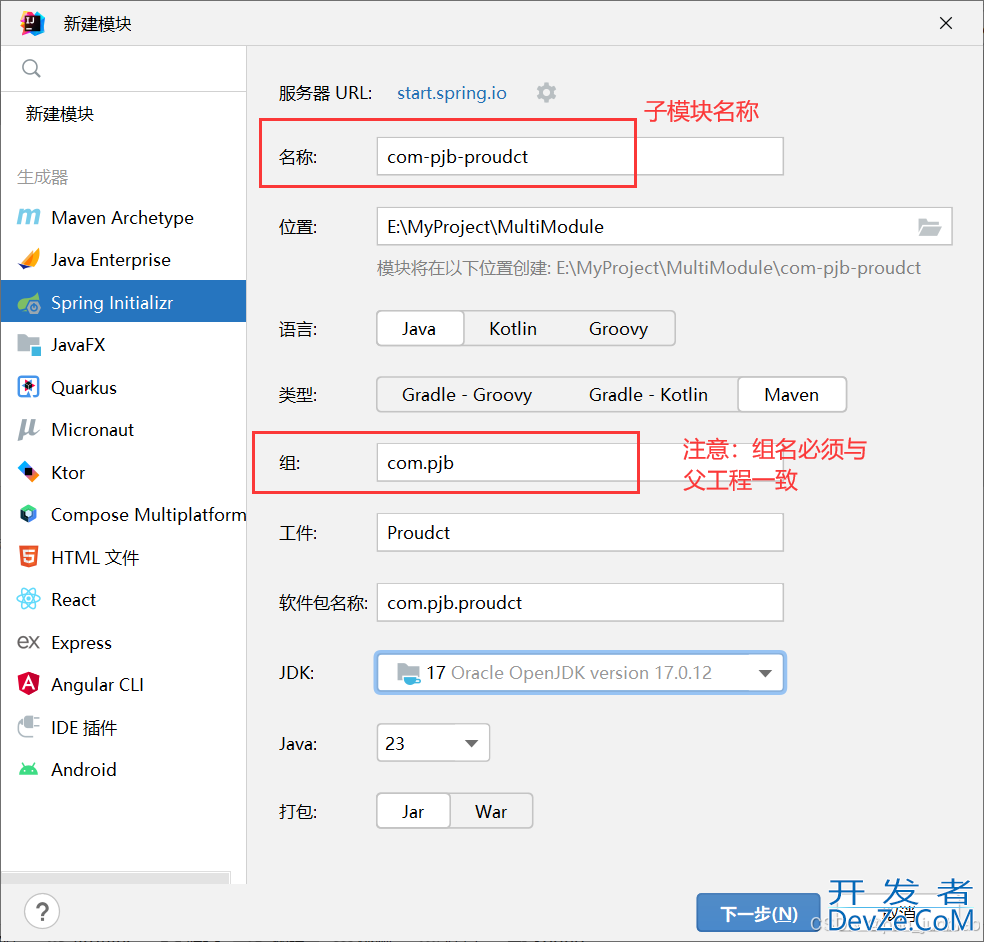Select Jar packaging
The image size is (984, 942).
pyautogui.click(x=414, y=811)
